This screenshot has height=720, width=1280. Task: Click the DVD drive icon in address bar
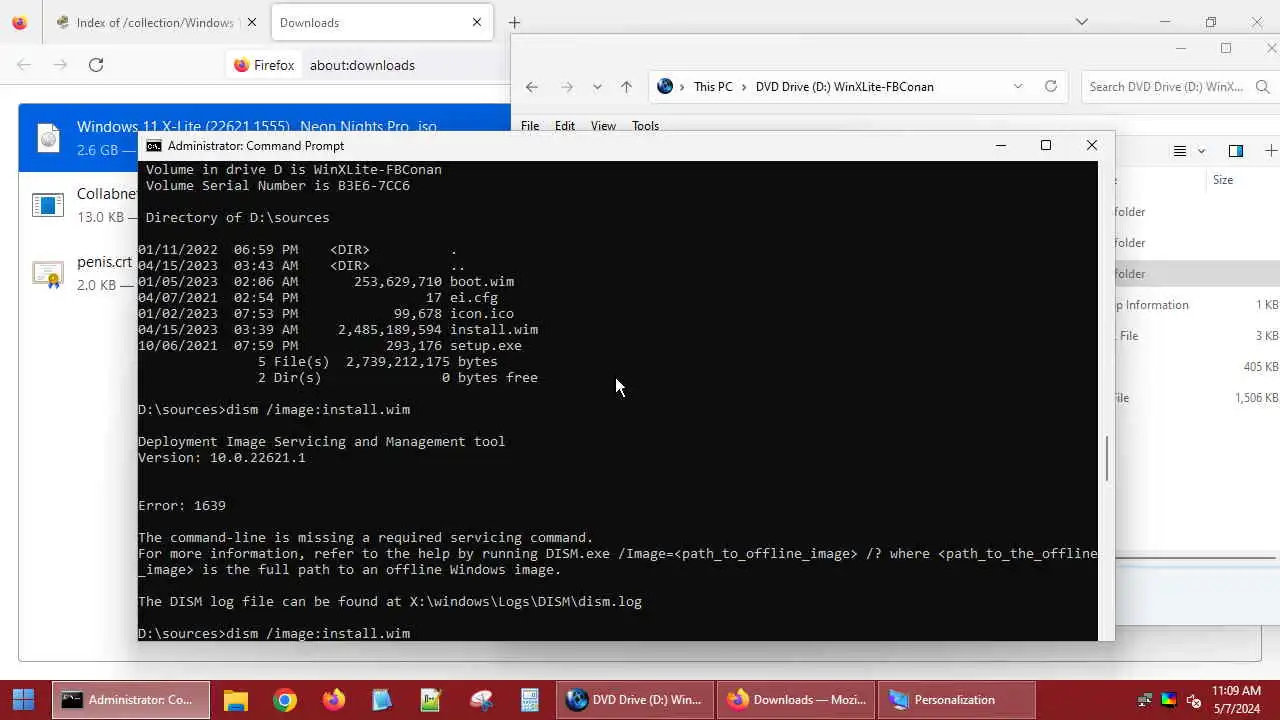(665, 87)
